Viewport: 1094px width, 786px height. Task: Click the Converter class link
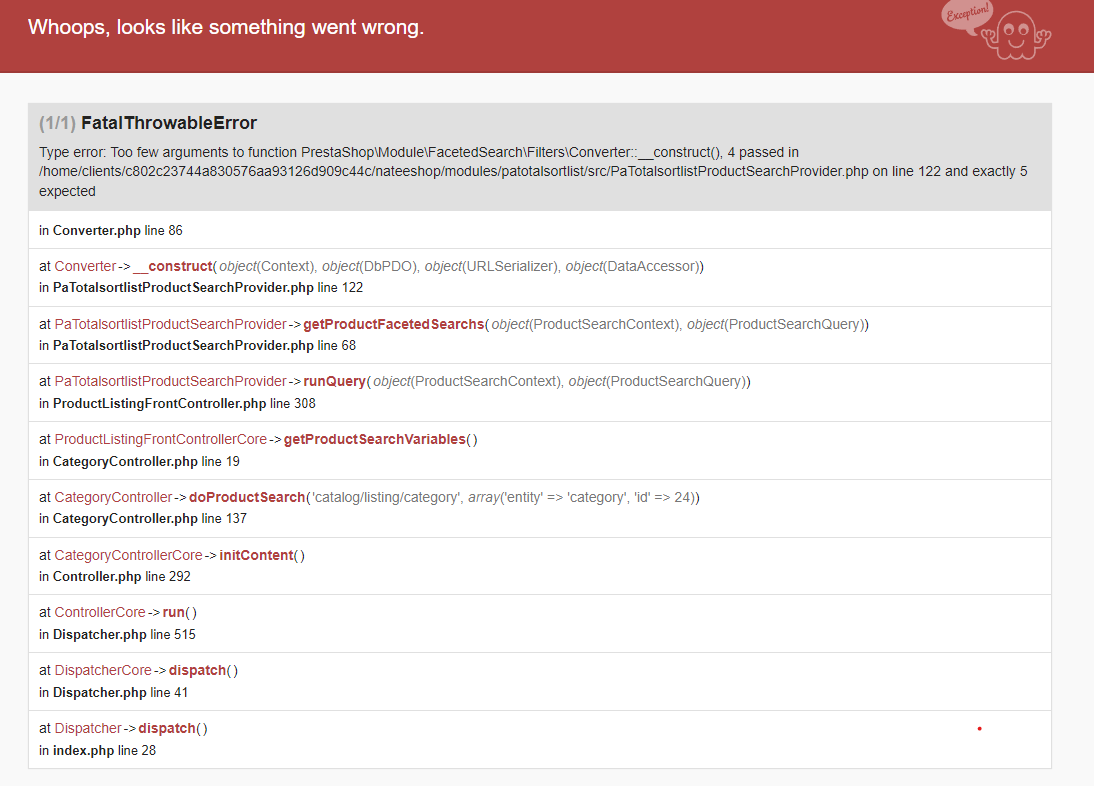tap(85, 266)
